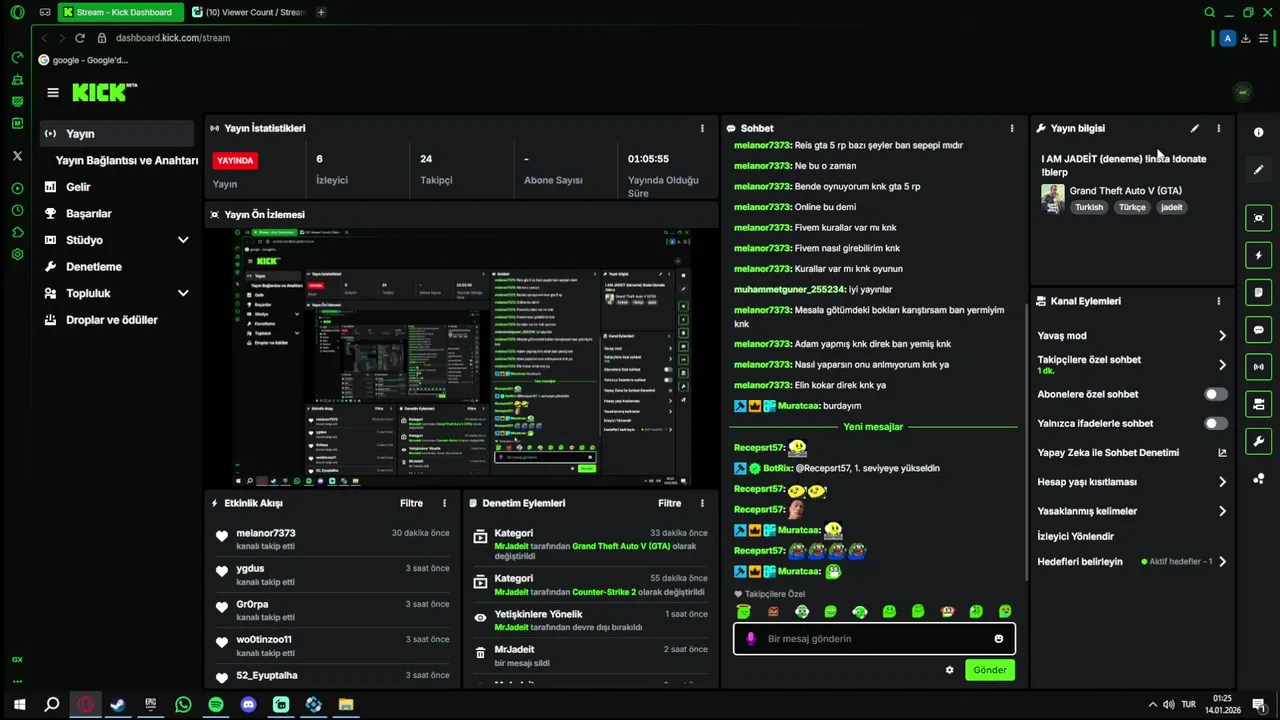This screenshot has width=1280, height=720.
Task: Open Discord from the Windows taskbar
Action: [248, 704]
